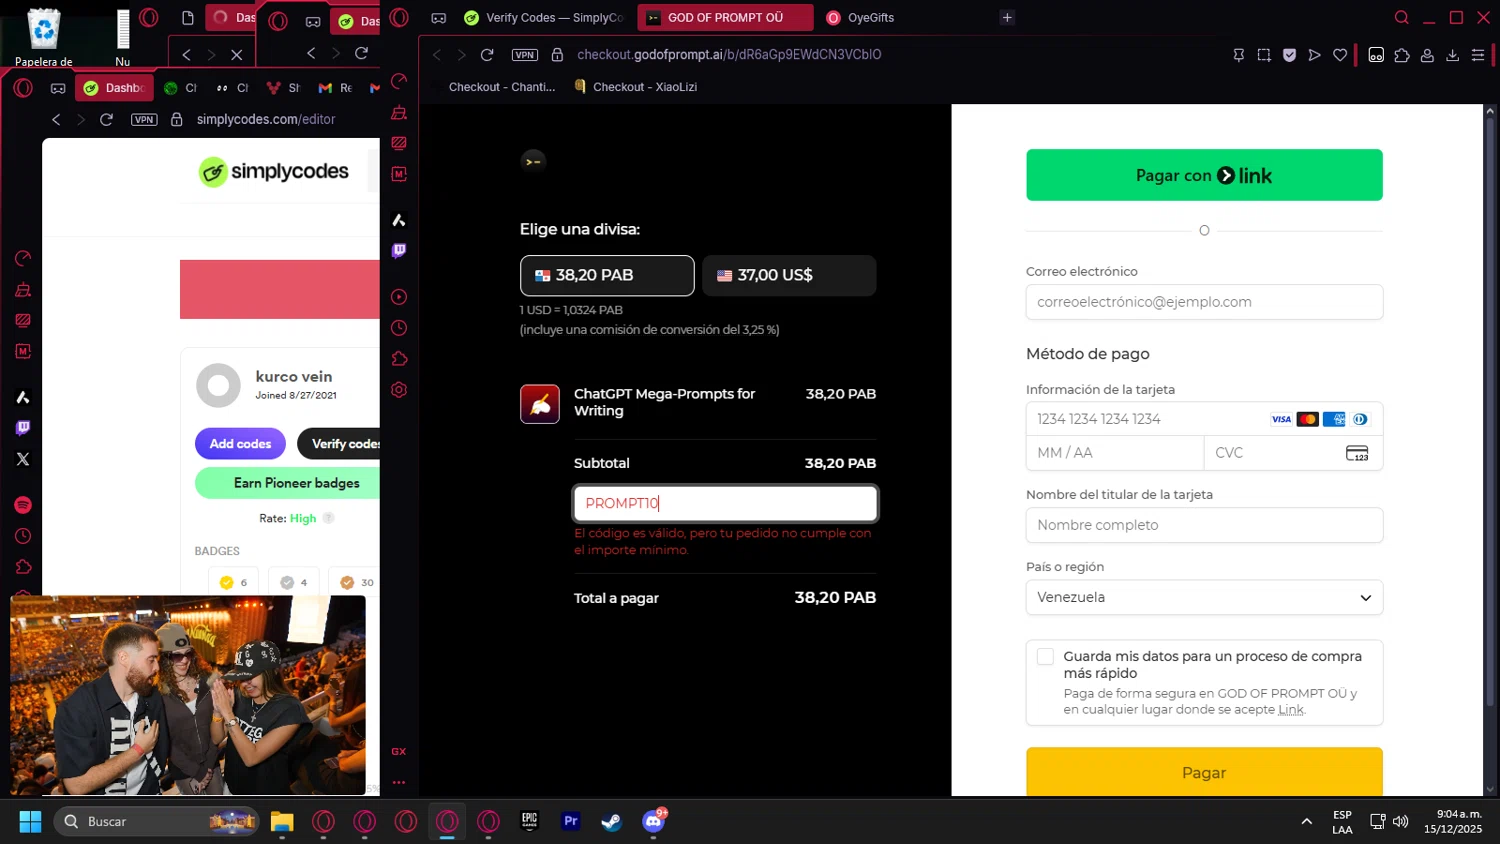
Task: Open Spotify icon in simplycodes window sidebar
Action: point(23,505)
